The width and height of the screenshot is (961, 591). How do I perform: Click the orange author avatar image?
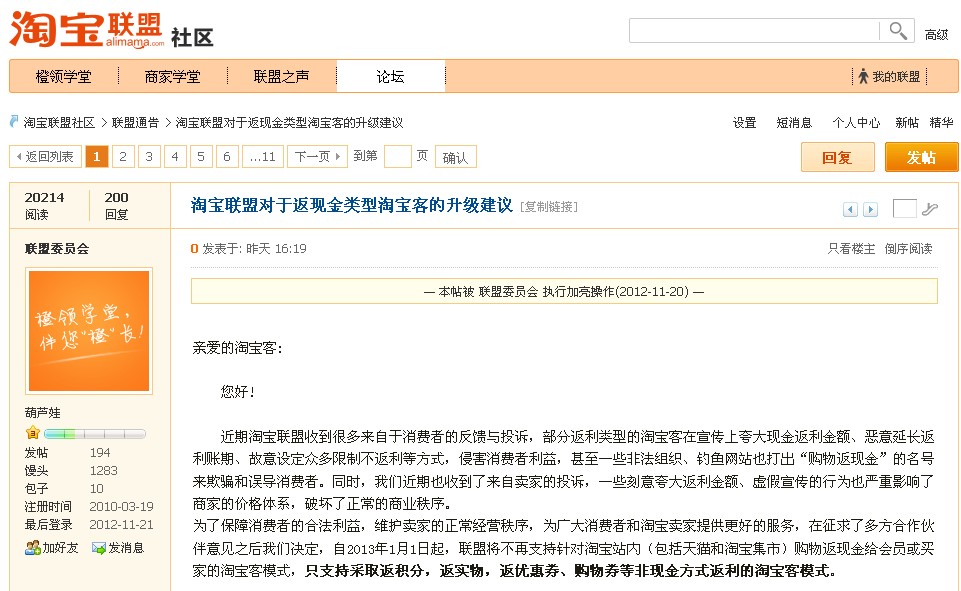click(89, 330)
